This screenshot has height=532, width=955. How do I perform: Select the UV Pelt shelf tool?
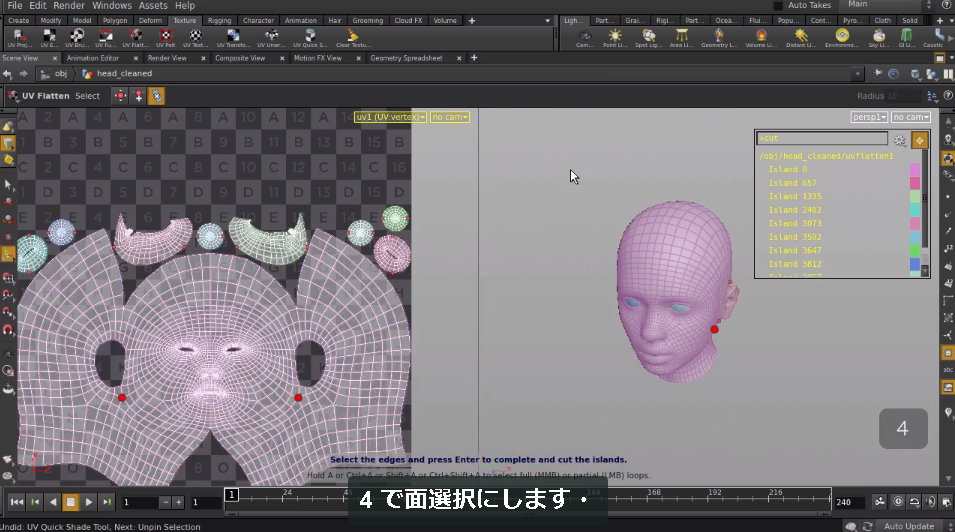[x=165, y=38]
